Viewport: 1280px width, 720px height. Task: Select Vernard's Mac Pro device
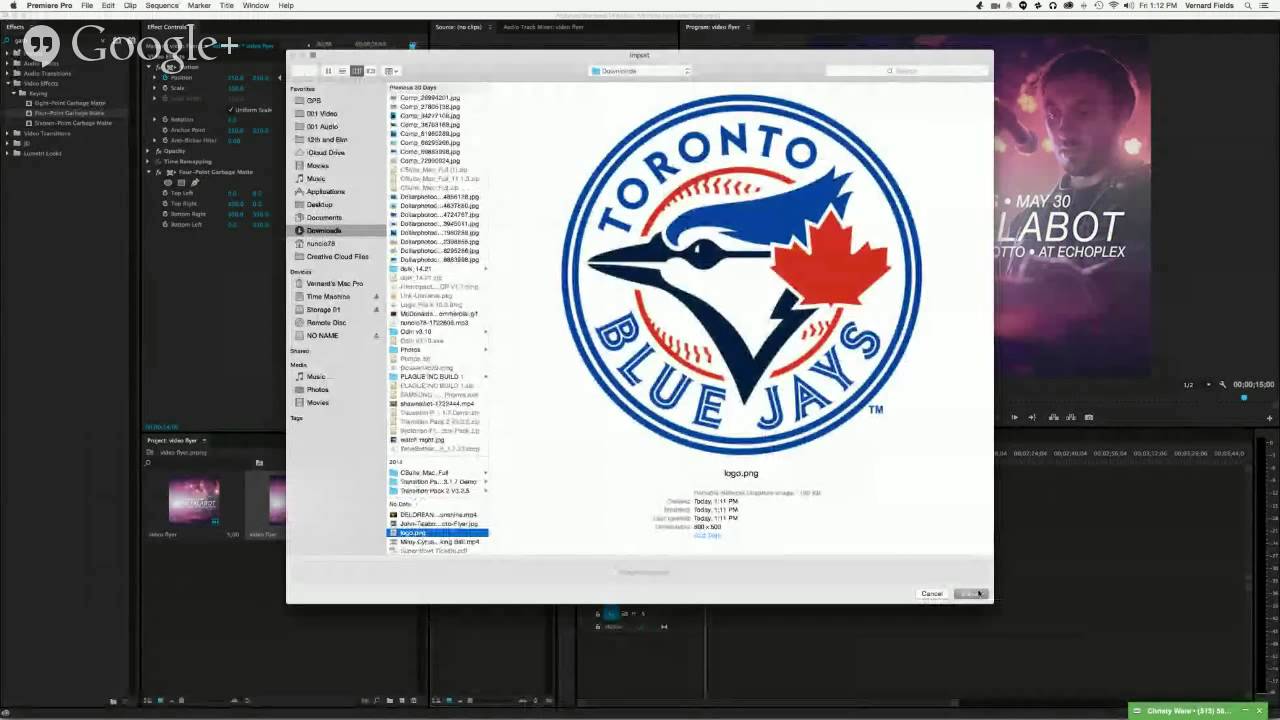pos(335,284)
